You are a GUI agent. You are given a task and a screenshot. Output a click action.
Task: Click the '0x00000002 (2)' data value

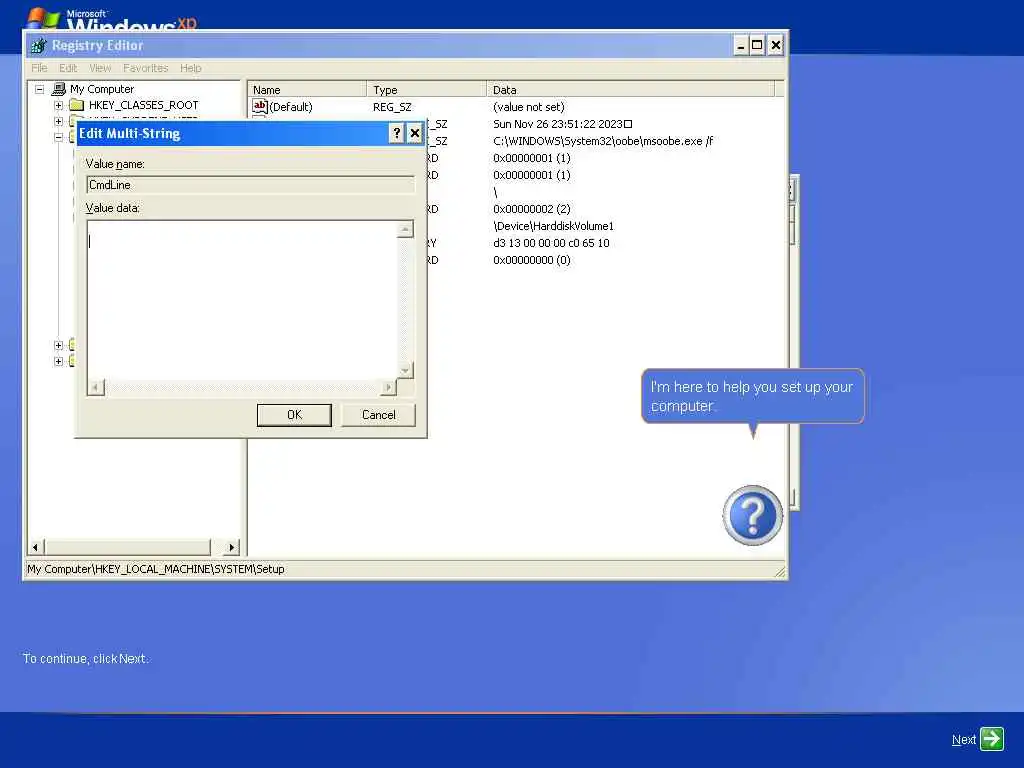pos(532,209)
